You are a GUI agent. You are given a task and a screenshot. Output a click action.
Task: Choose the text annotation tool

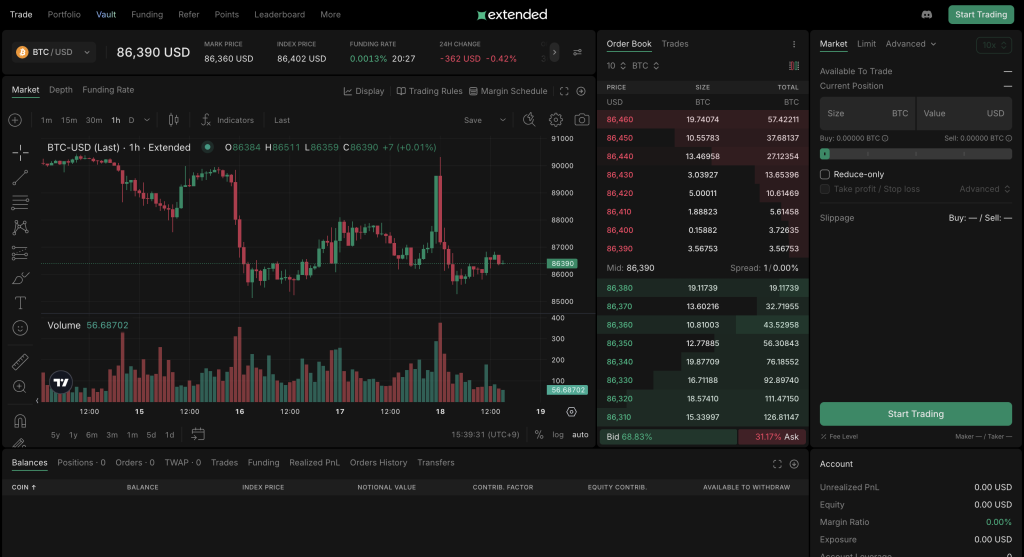click(x=20, y=302)
